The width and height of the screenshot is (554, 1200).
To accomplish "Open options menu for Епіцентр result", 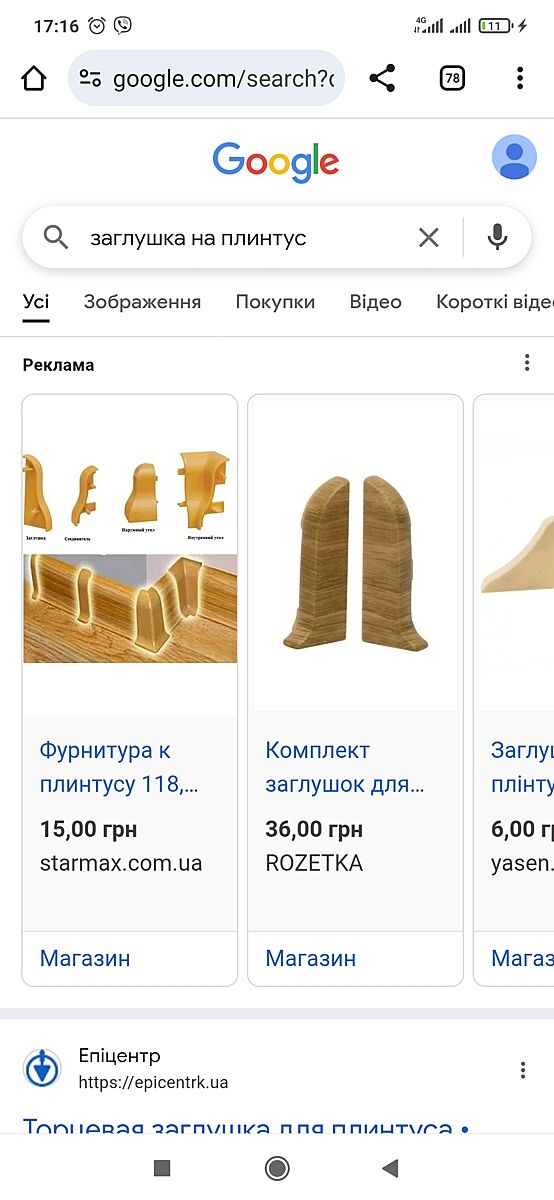I will pos(522,1070).
